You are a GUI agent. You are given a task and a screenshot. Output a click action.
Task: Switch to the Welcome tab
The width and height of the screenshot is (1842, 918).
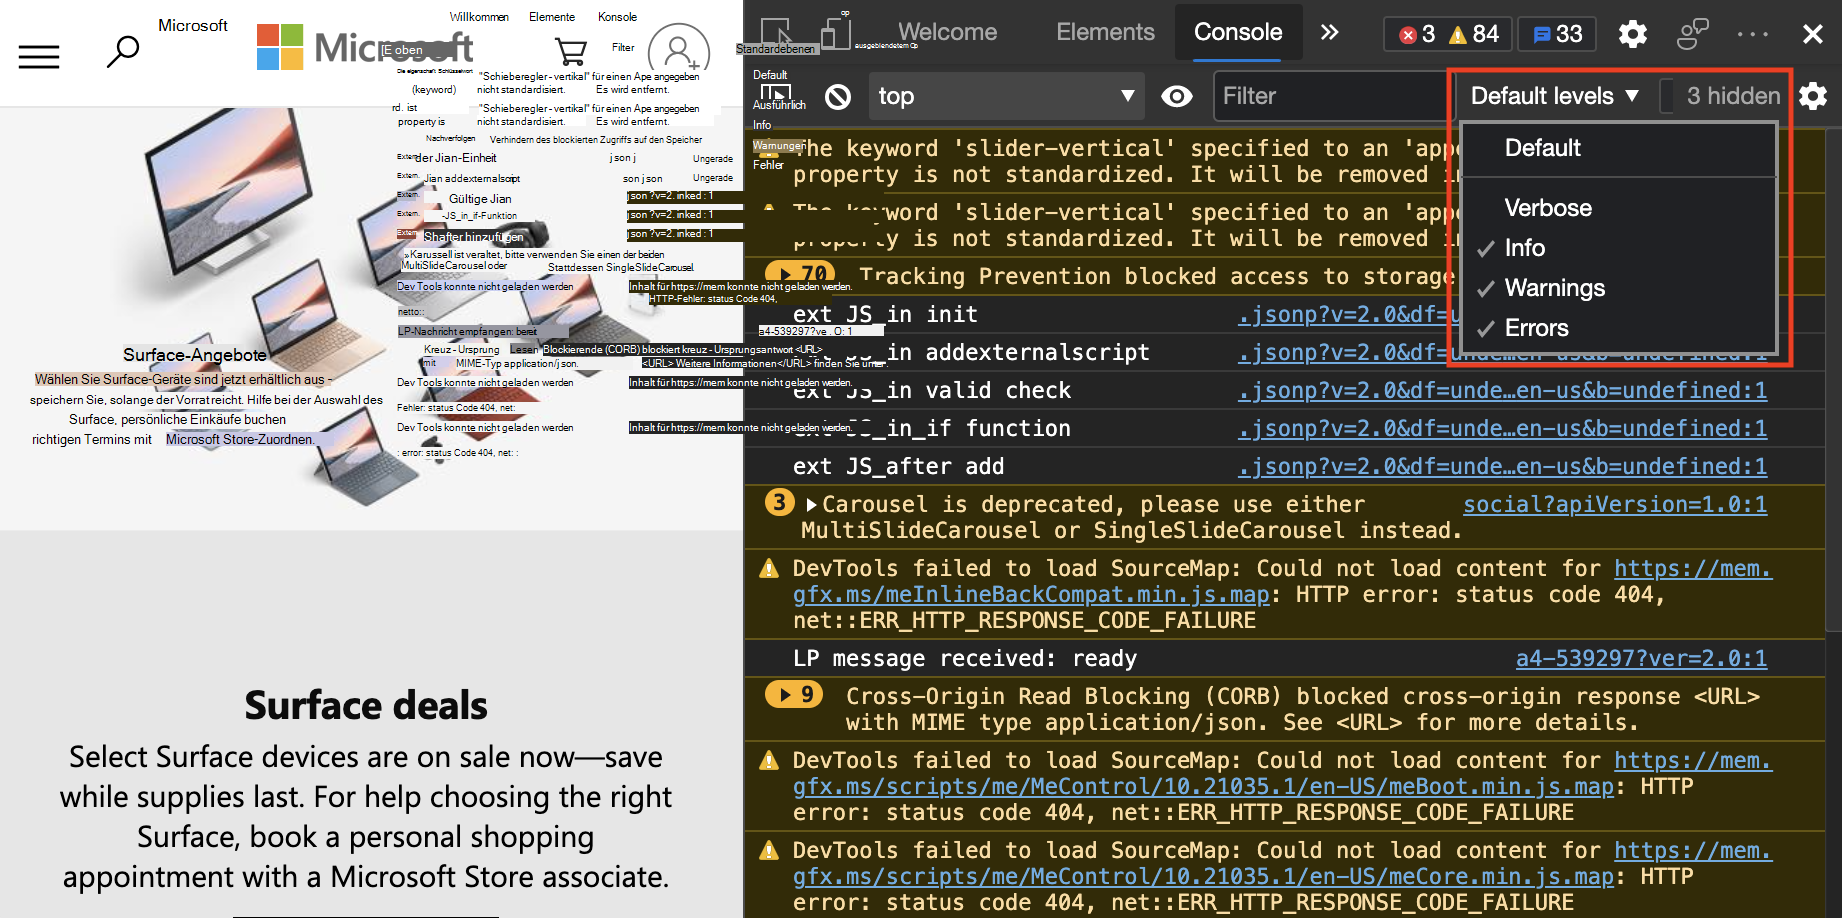(947, 32)
